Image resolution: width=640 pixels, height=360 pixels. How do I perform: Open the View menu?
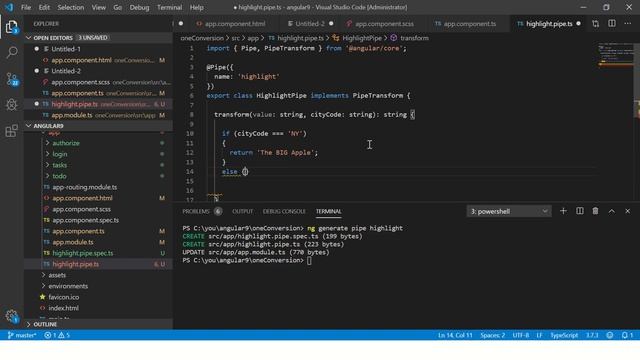point(98,7)
